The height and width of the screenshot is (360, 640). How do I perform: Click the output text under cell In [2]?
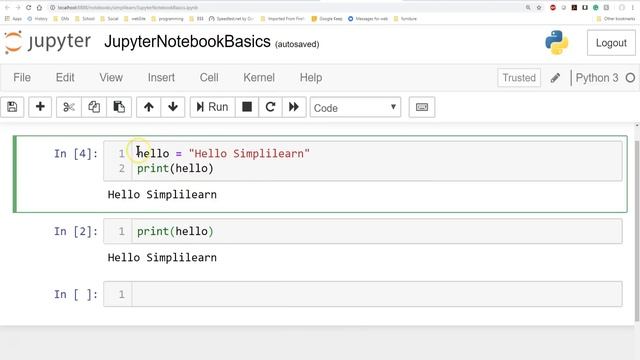click(x=162, y=258)
